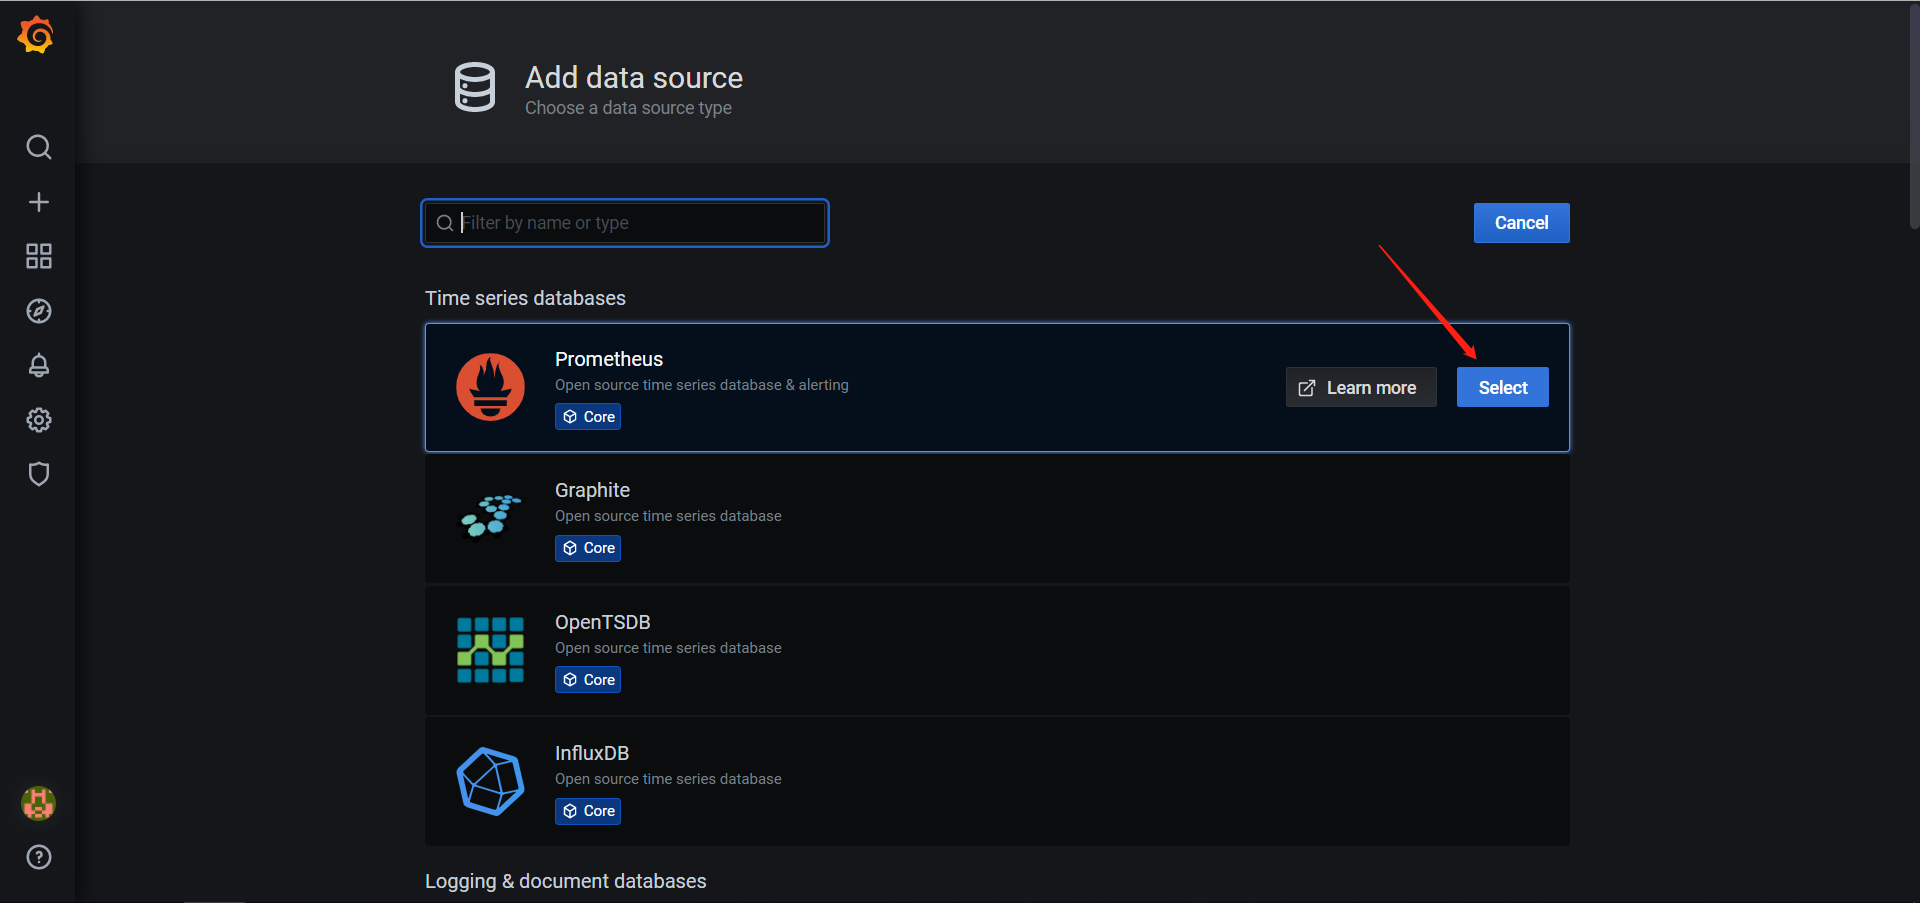Open the Help question mark icon
The image size is (1920, 903).
[38, 857]
